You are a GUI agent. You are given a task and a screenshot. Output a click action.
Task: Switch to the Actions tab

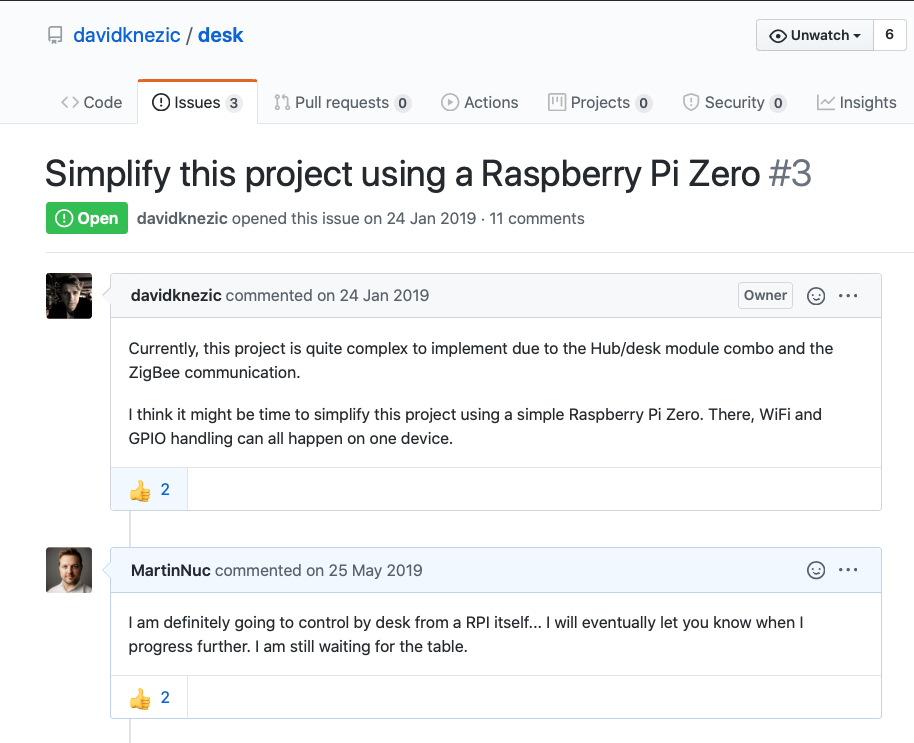click(479, 103)
